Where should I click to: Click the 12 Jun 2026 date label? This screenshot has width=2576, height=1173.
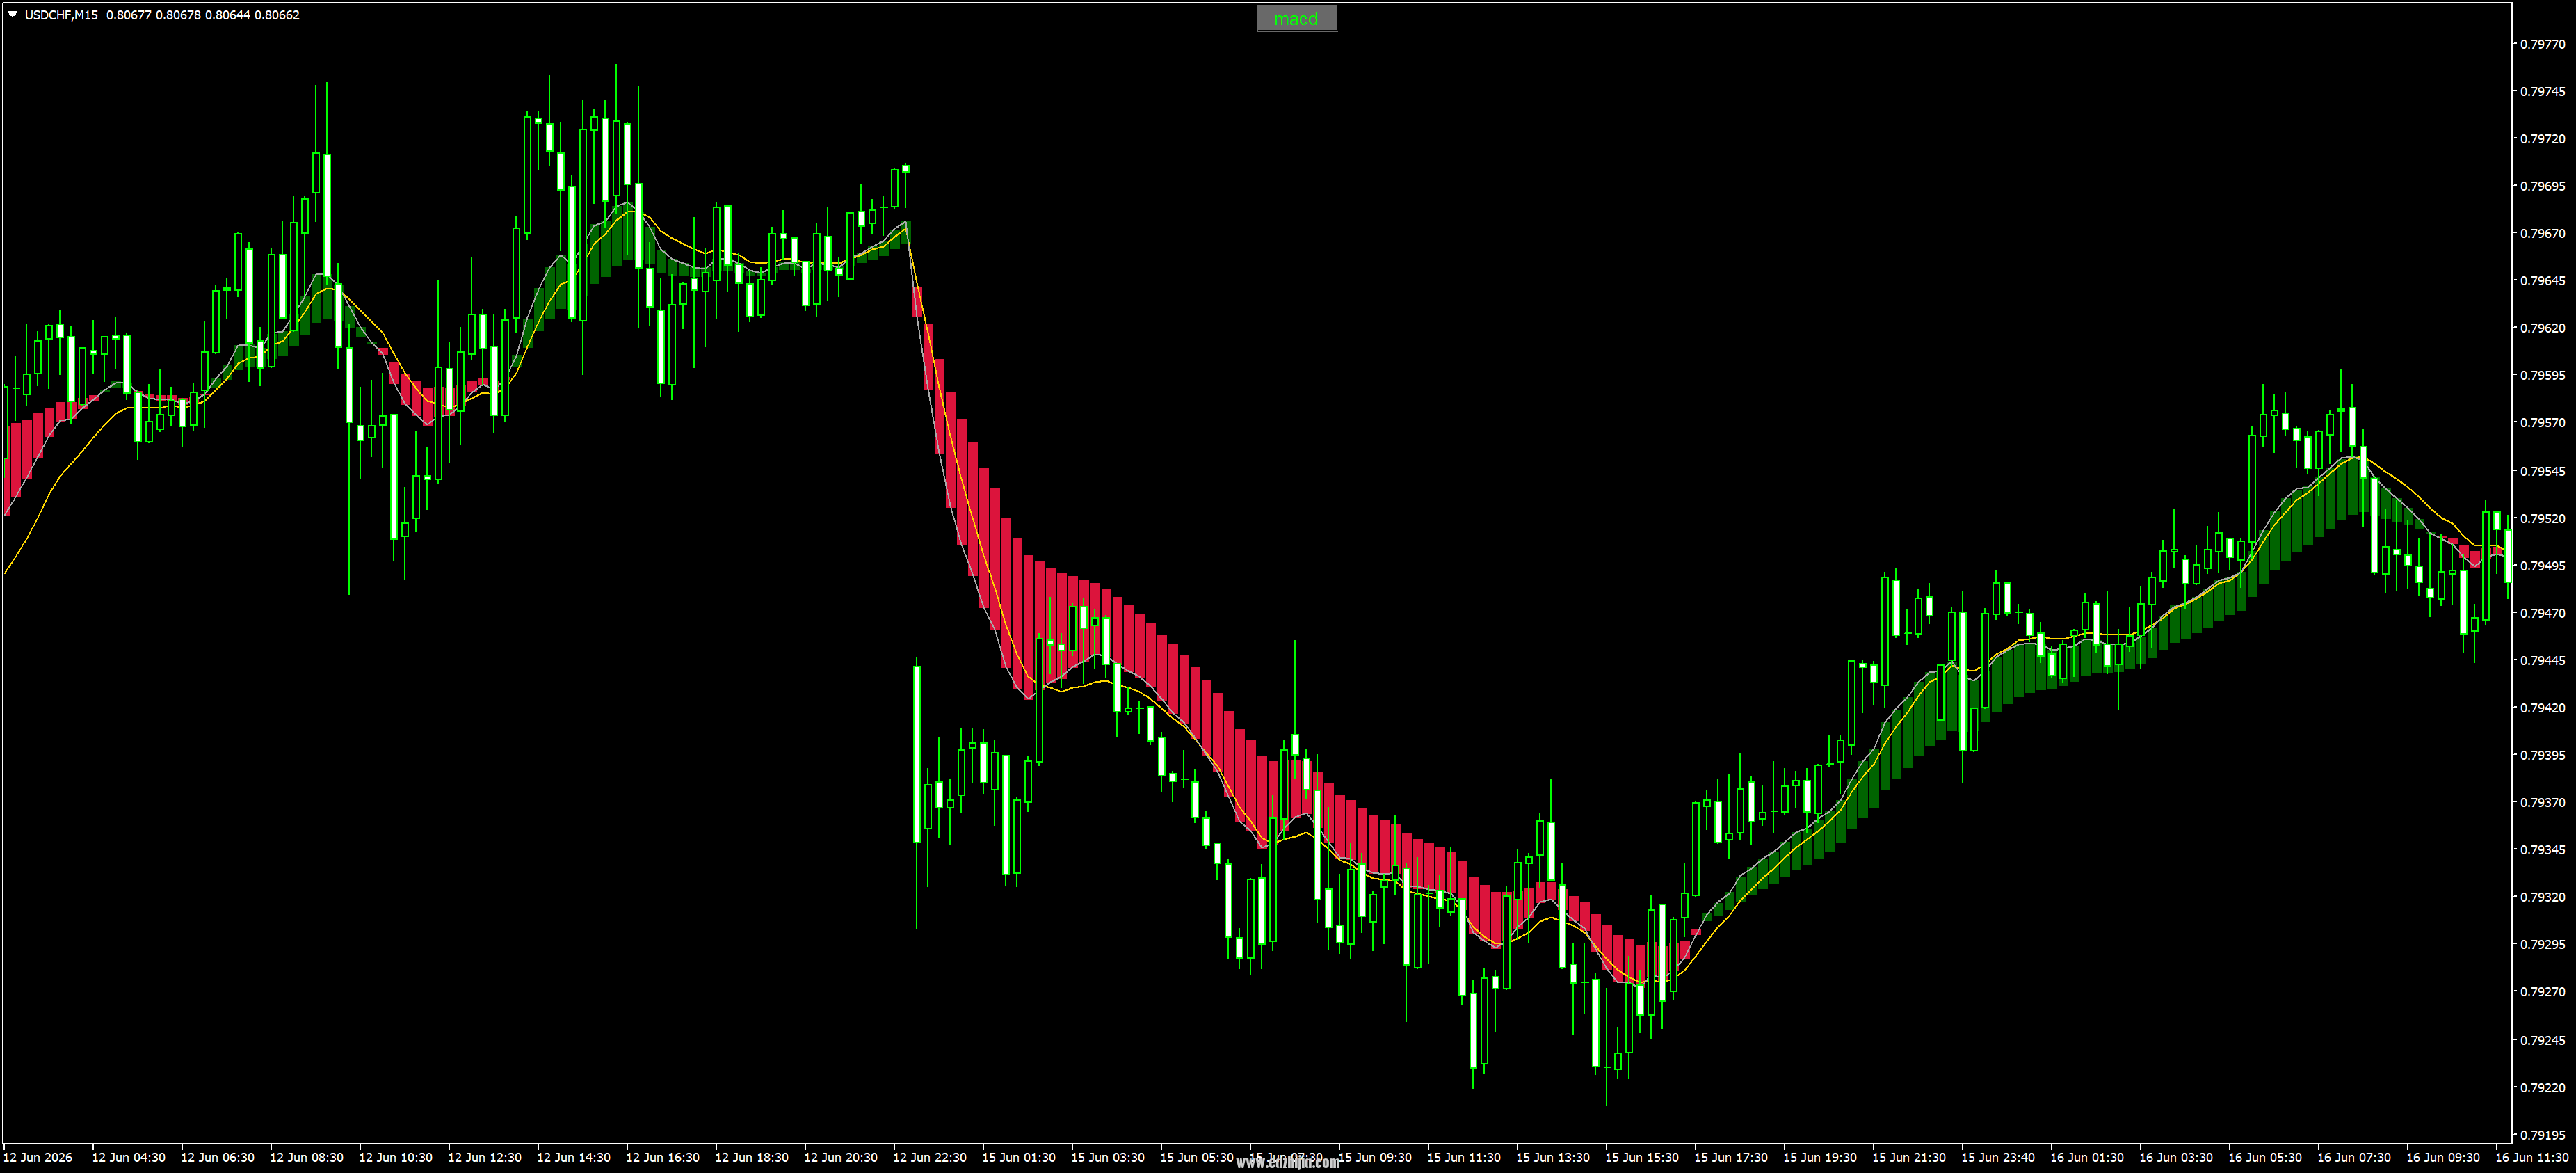(38, 1158)
